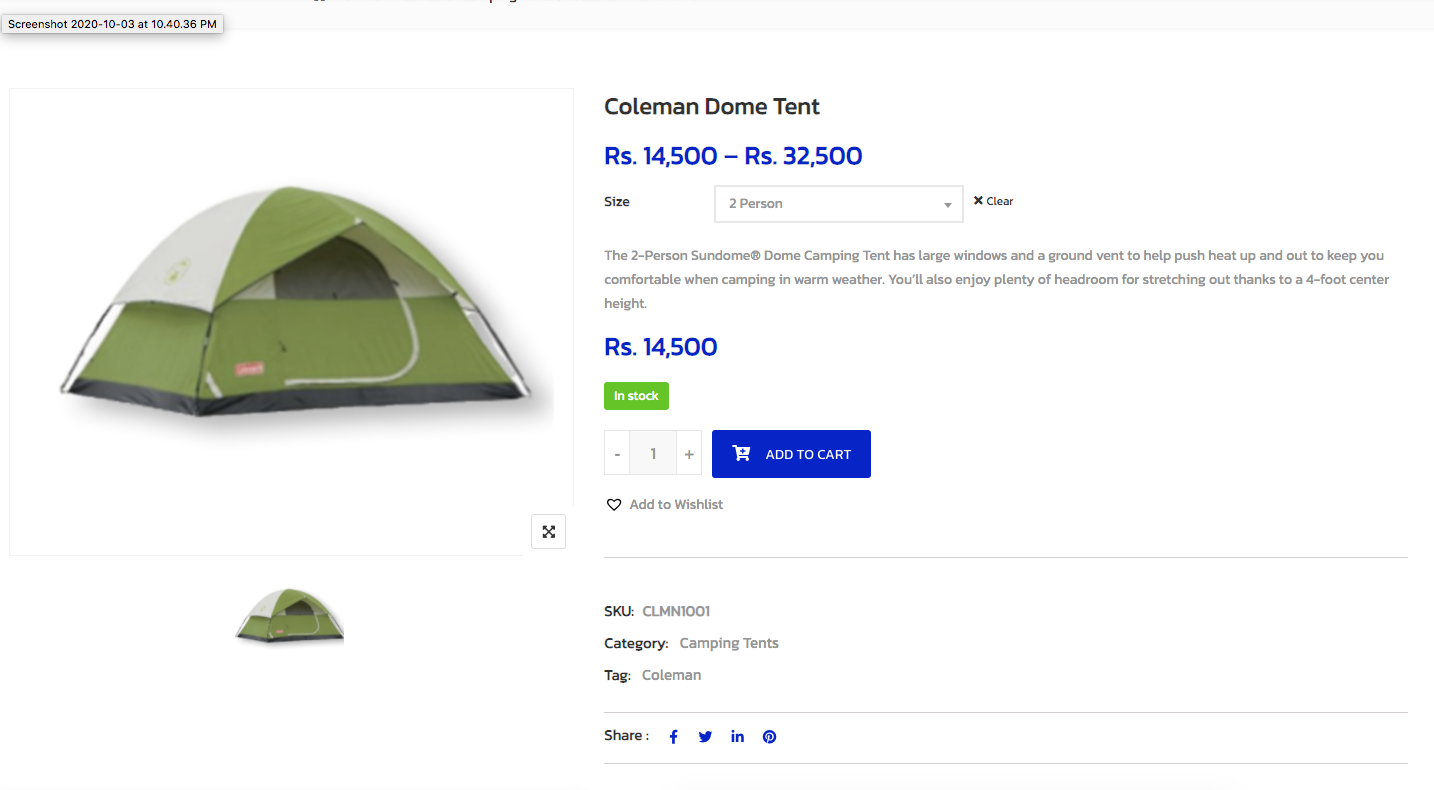The width and height of the screenshot is (1434, 790).
Task: Open the Camping Tents category link
Action: tap(729, 643)
